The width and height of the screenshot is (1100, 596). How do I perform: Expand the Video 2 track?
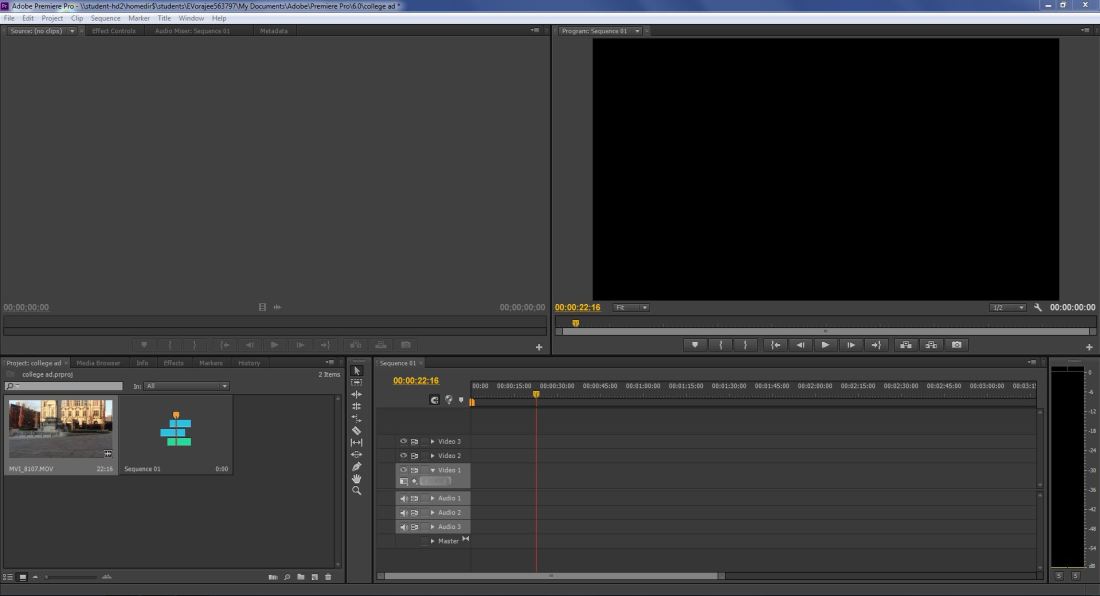coord(433,456)
